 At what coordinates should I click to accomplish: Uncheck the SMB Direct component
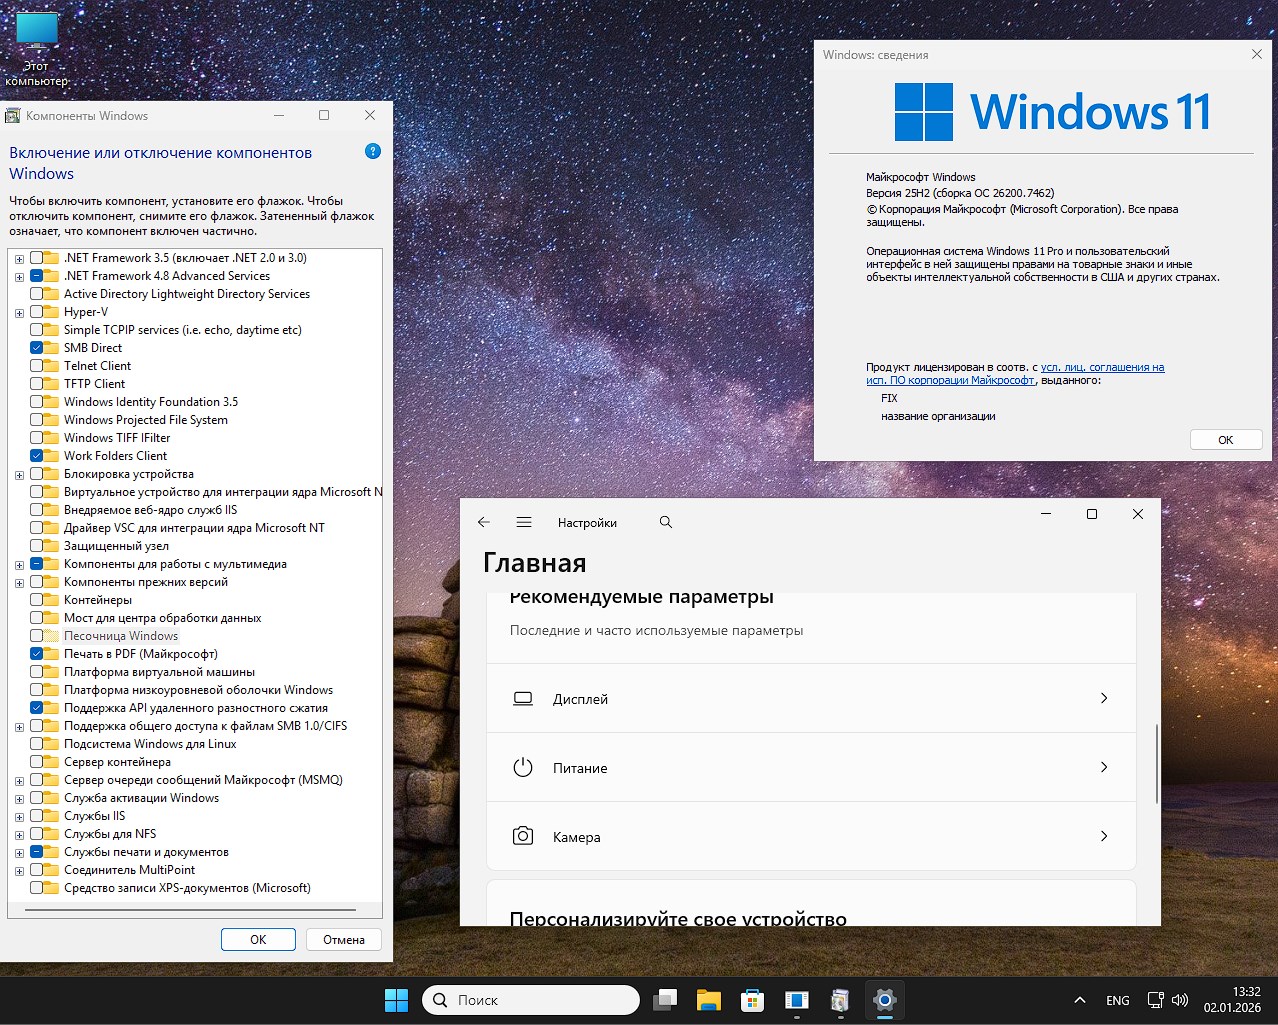[35, 347]
